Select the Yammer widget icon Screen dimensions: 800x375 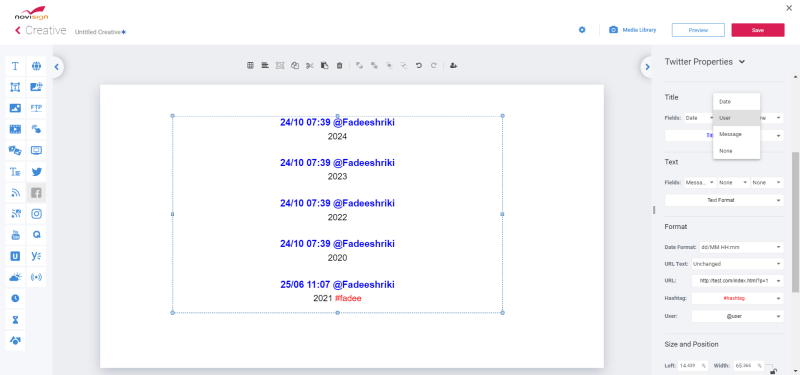[x=36, y=256]
